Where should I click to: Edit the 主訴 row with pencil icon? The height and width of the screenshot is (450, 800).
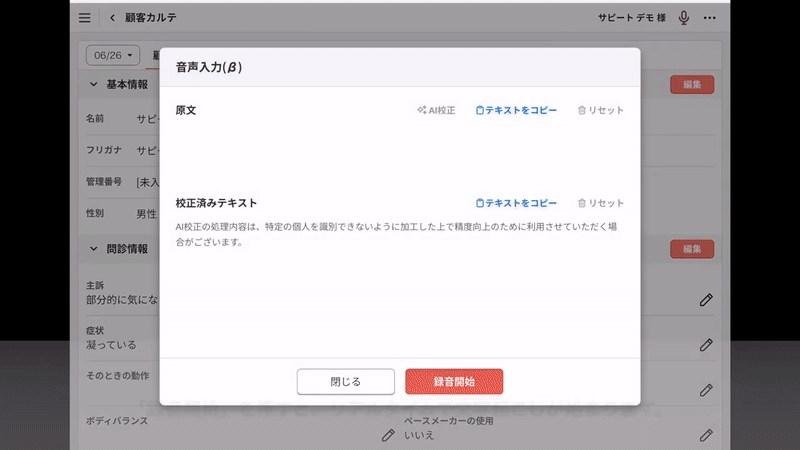pyautogui.click(x=706, y=299)
